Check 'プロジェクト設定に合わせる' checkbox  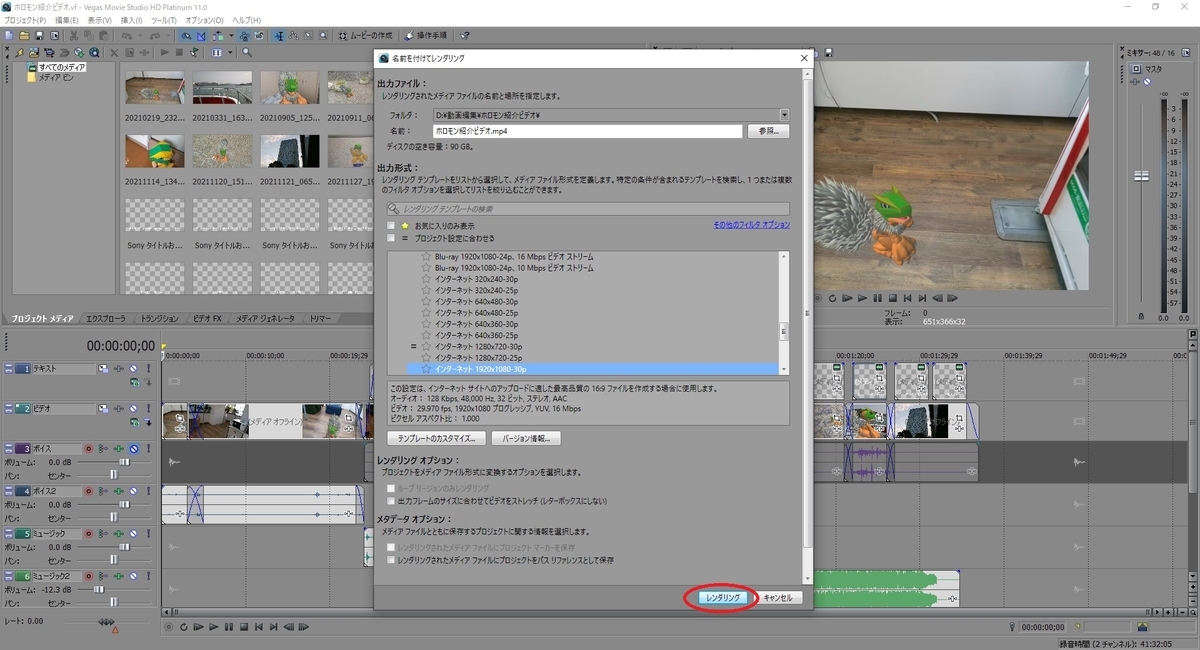pos(391,238)
